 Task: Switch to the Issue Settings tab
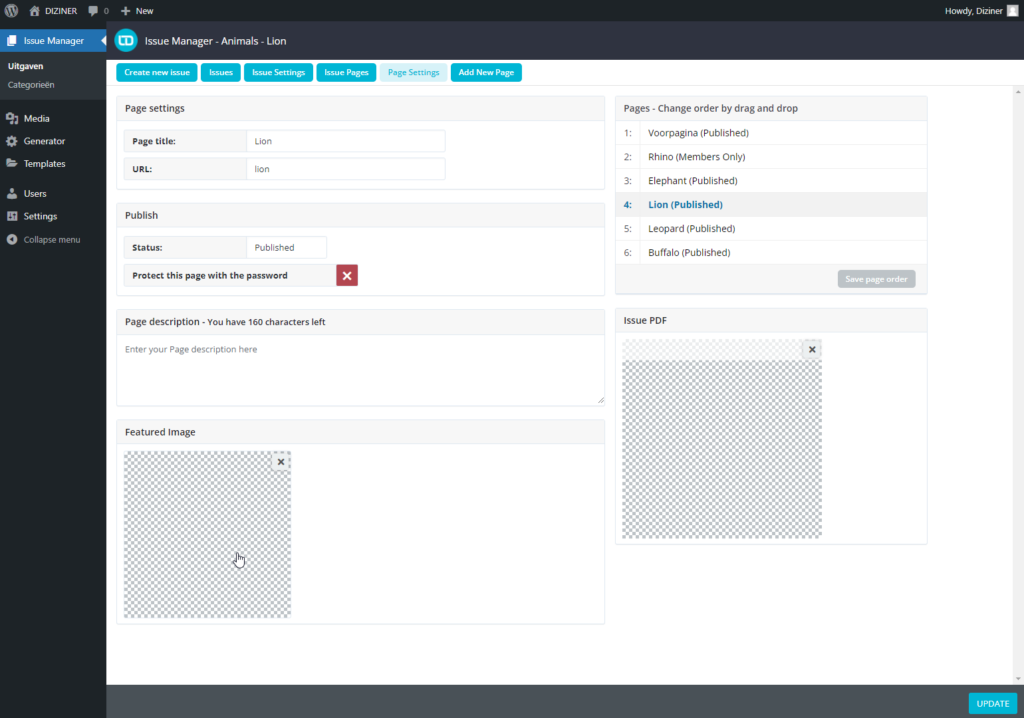pos(278,73)
